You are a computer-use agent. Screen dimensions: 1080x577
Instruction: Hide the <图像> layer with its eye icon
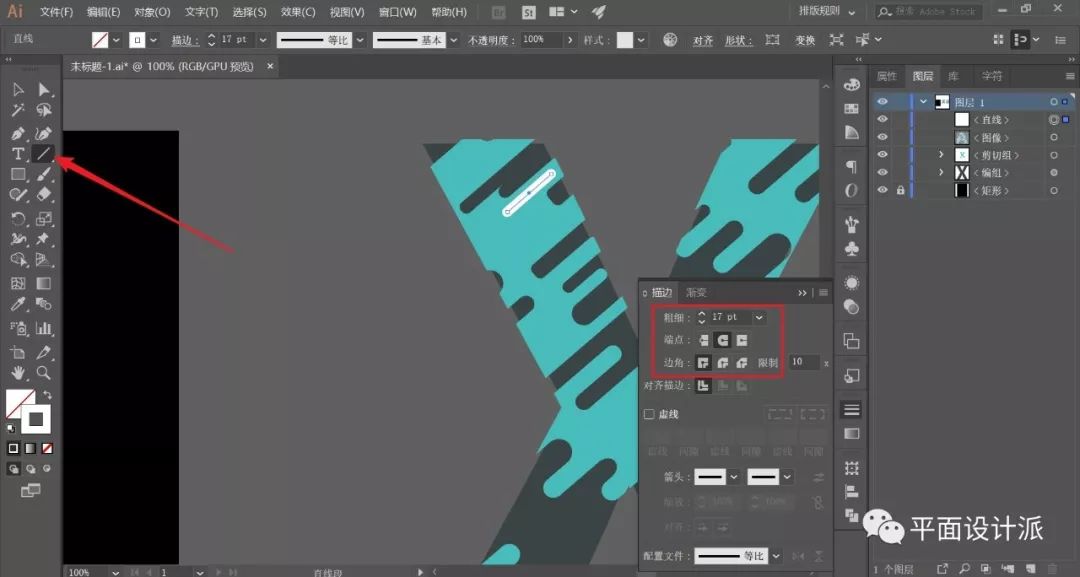pos(882,137)
